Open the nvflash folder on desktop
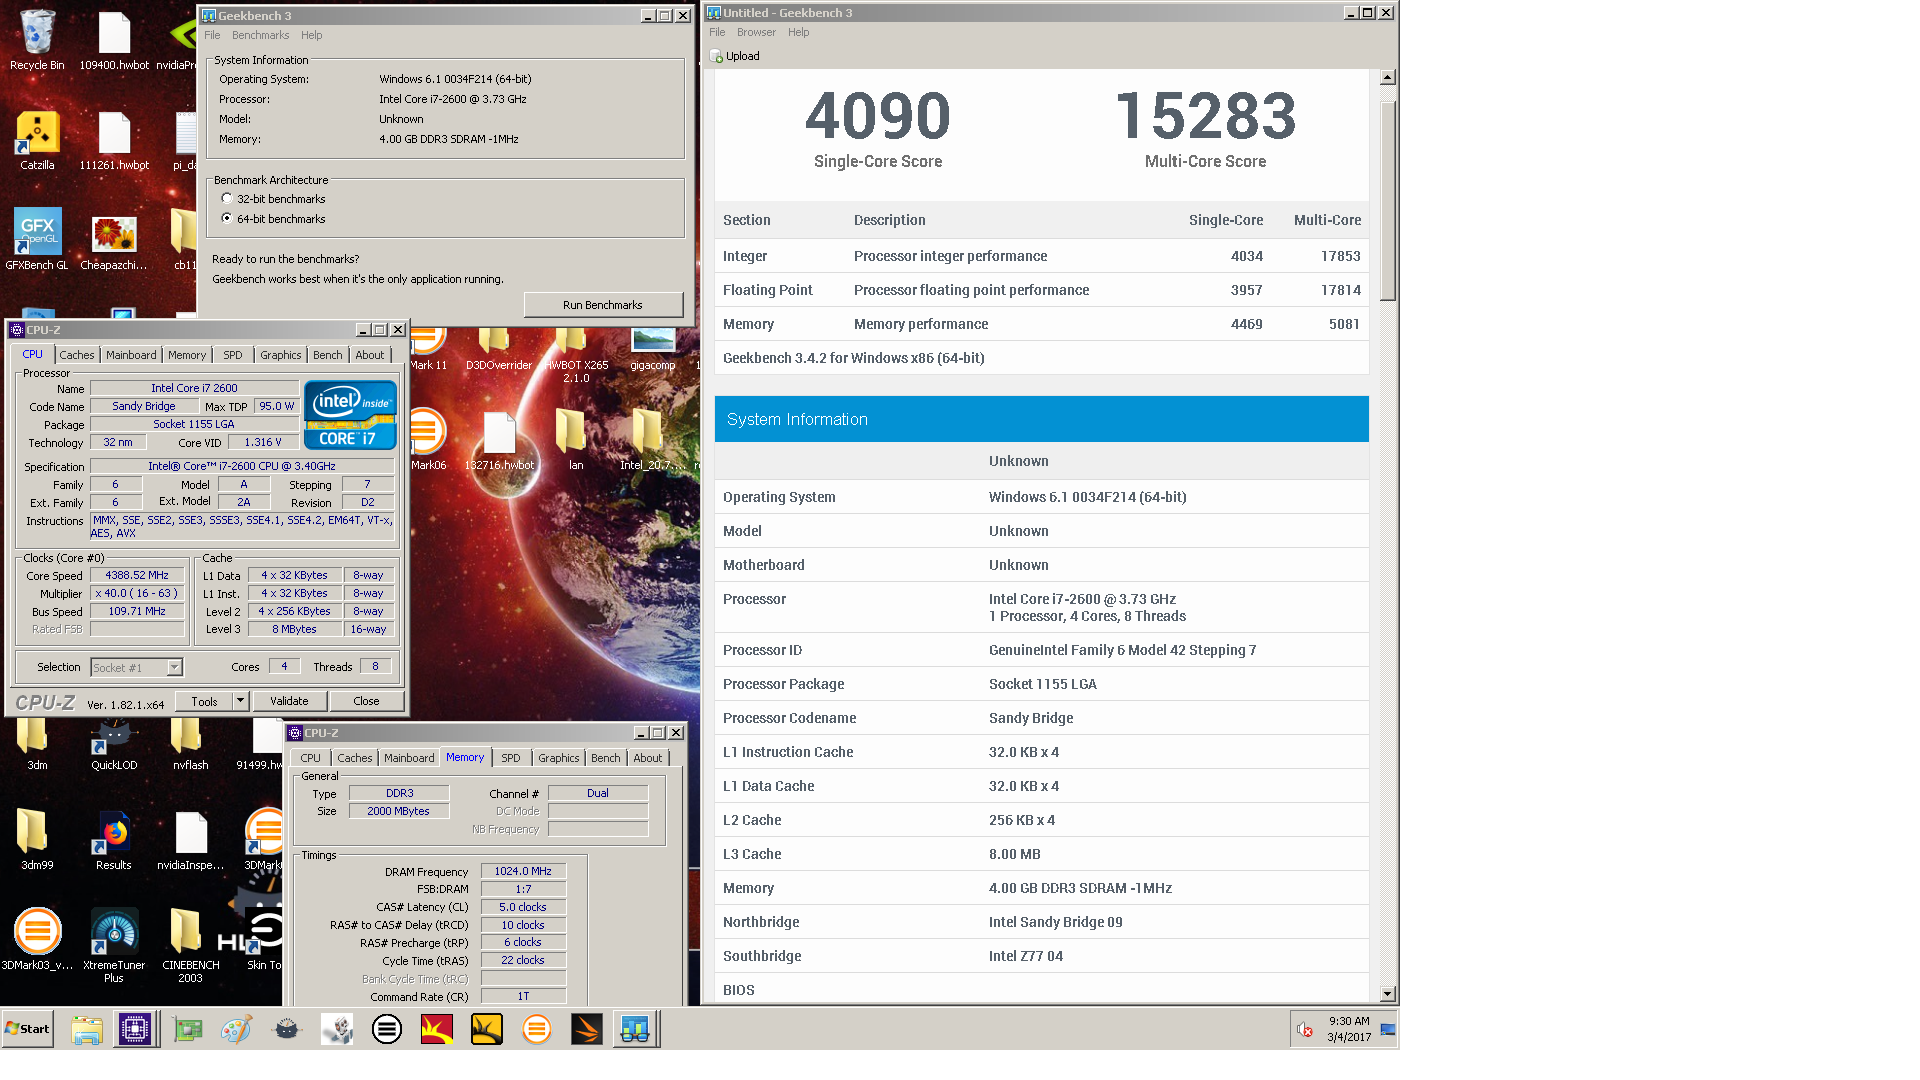The image size is (1920, 1080). [190, 742]
